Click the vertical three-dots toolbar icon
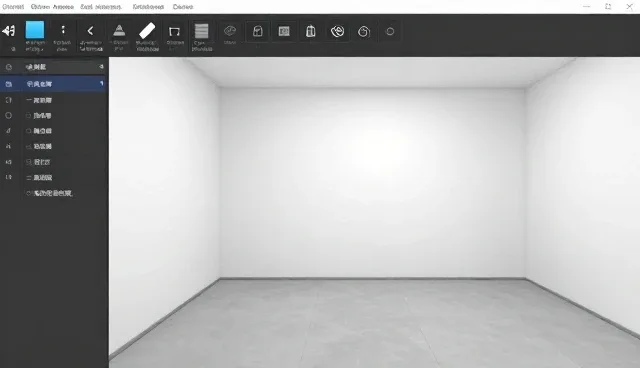The width and height of the screenshot is (640, 368). (x=63, y=30)
